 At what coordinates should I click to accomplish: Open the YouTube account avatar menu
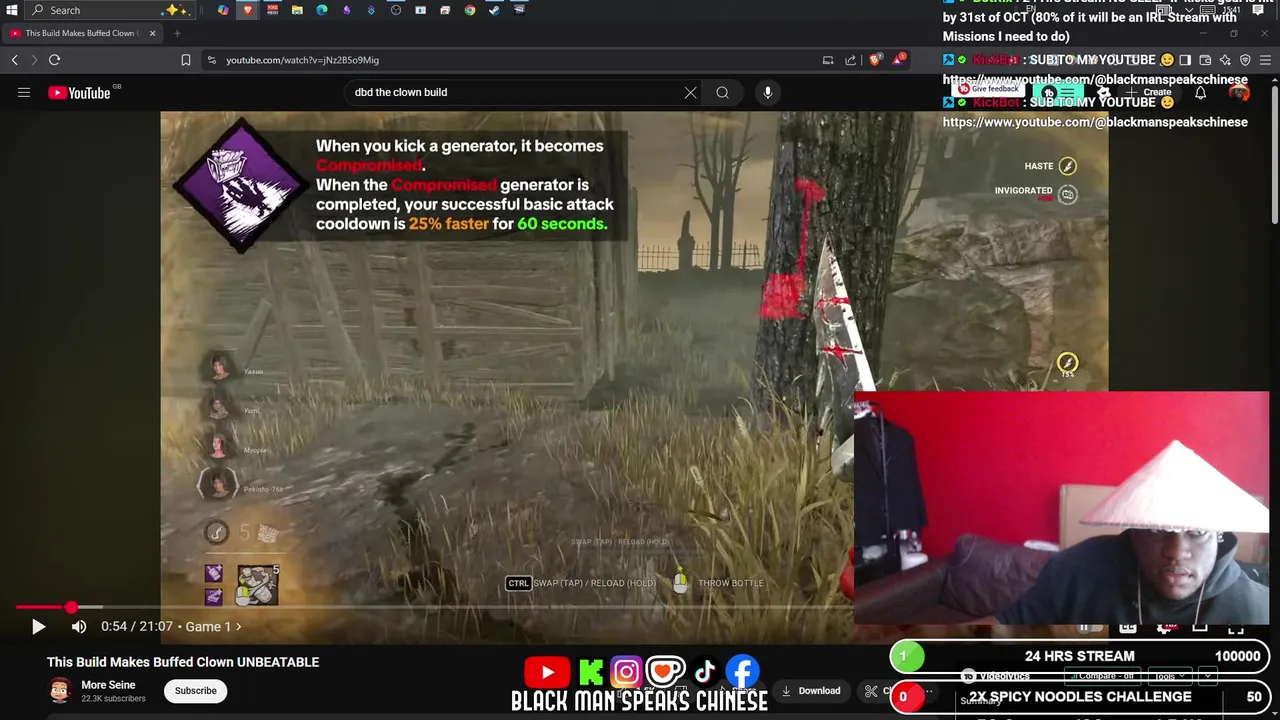tap(1239, 93)
